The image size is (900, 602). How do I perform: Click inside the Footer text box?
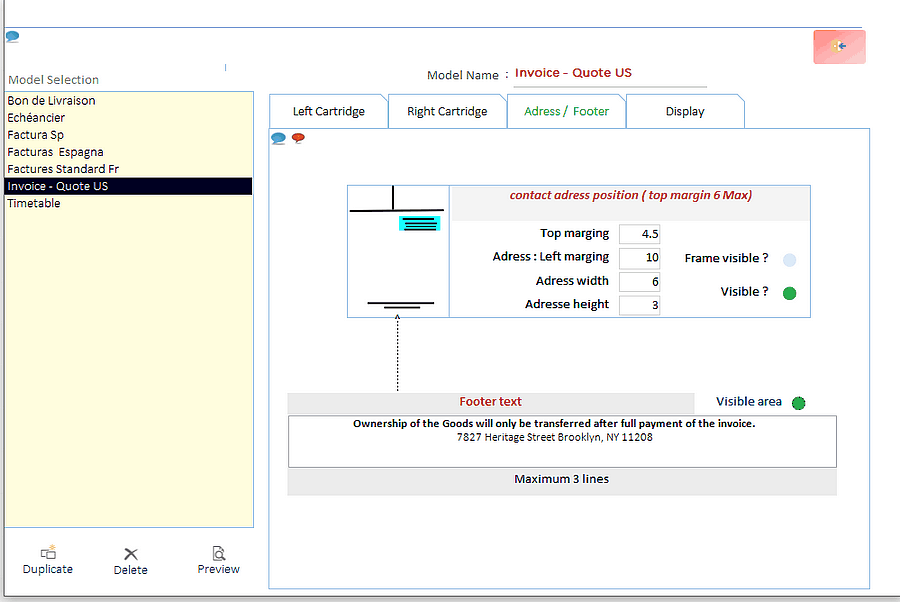[562, 441]
